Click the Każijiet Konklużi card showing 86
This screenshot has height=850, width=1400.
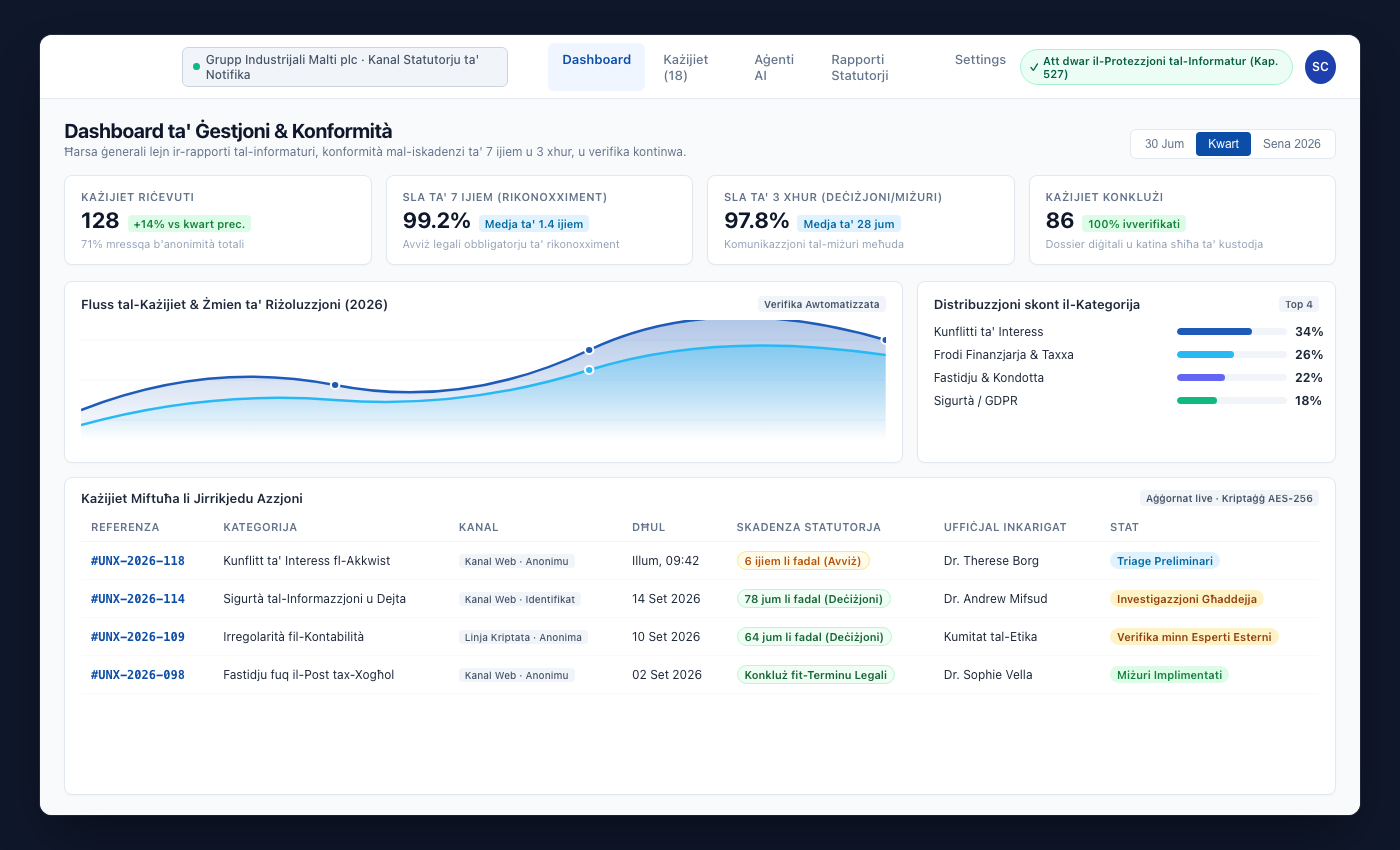click(1182, 220)
